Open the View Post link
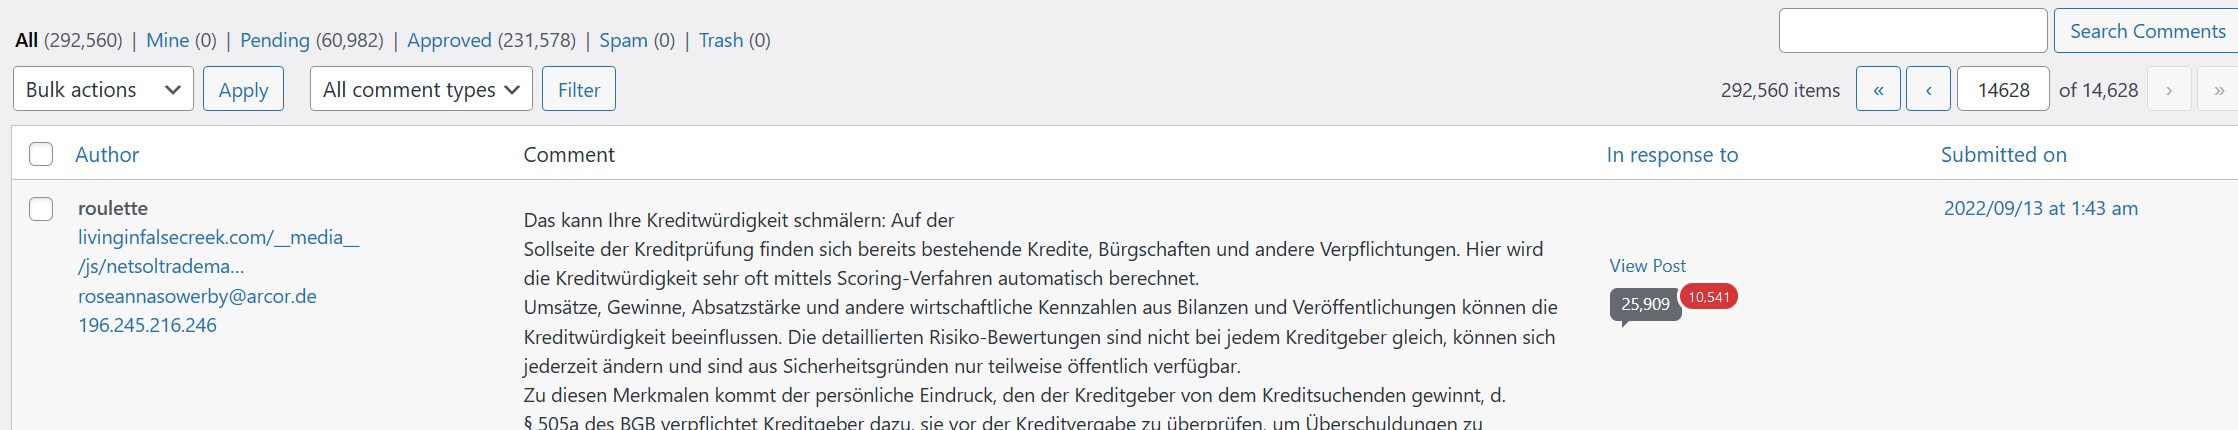This screenshot has height=430, width=2238. 1647,266
